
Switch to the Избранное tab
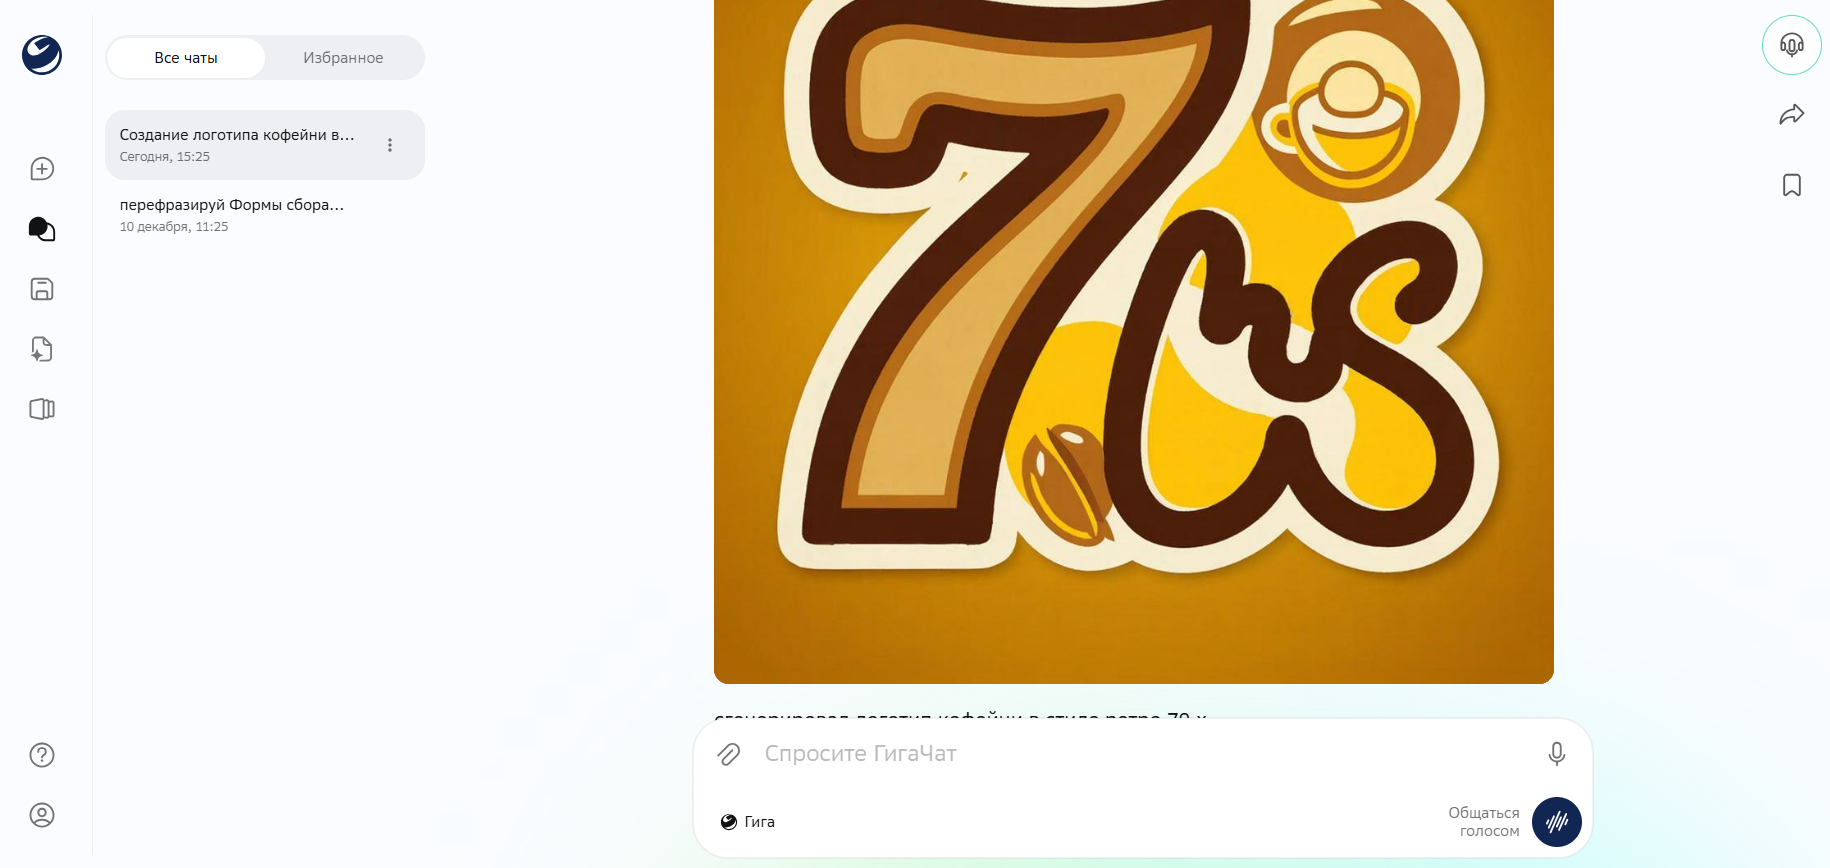pyautogui.click(x=343, y=58)
